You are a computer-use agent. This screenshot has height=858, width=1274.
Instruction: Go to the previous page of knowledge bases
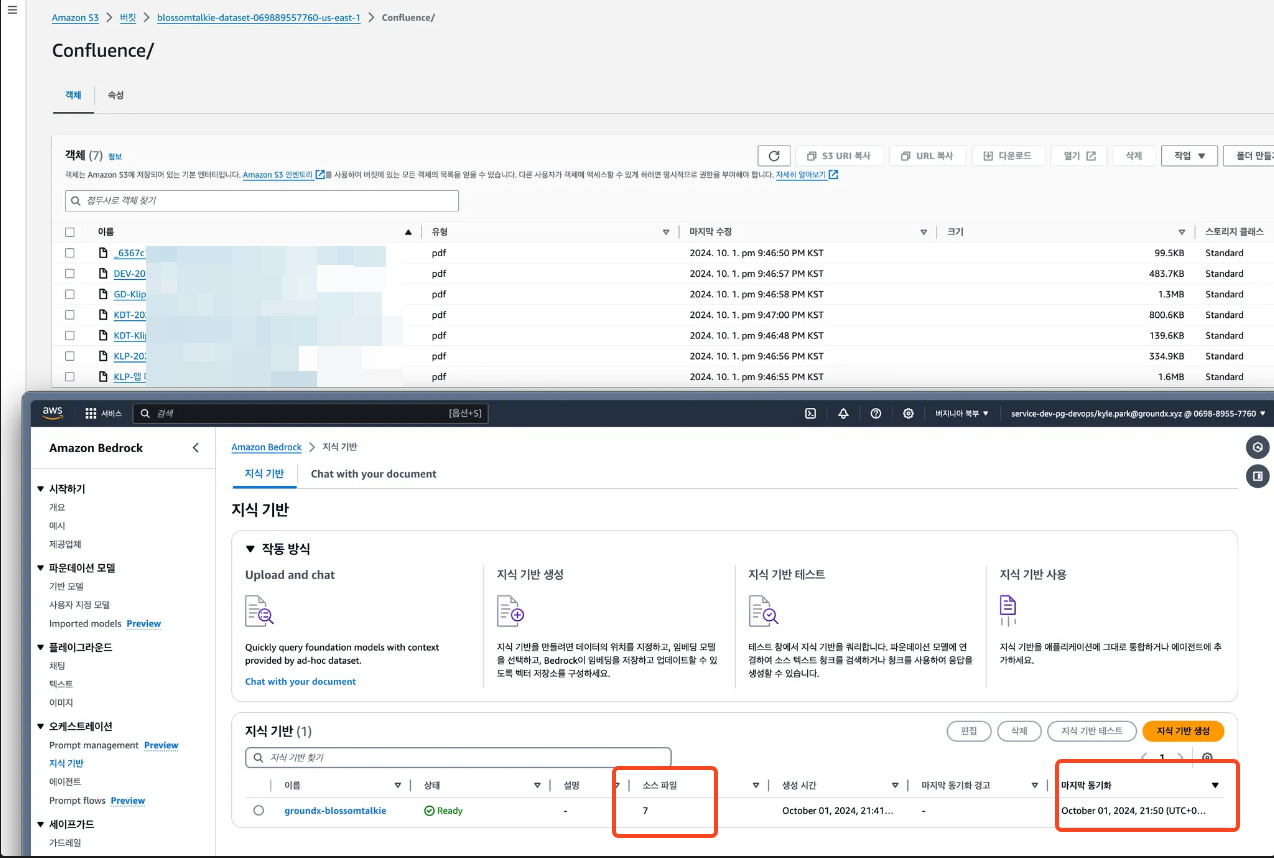point(1145,757)
